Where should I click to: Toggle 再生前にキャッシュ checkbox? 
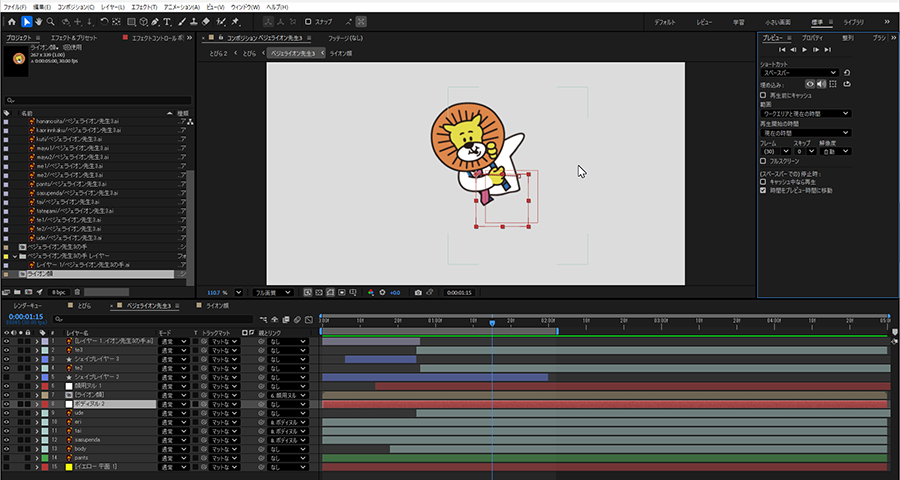(764, 95)
